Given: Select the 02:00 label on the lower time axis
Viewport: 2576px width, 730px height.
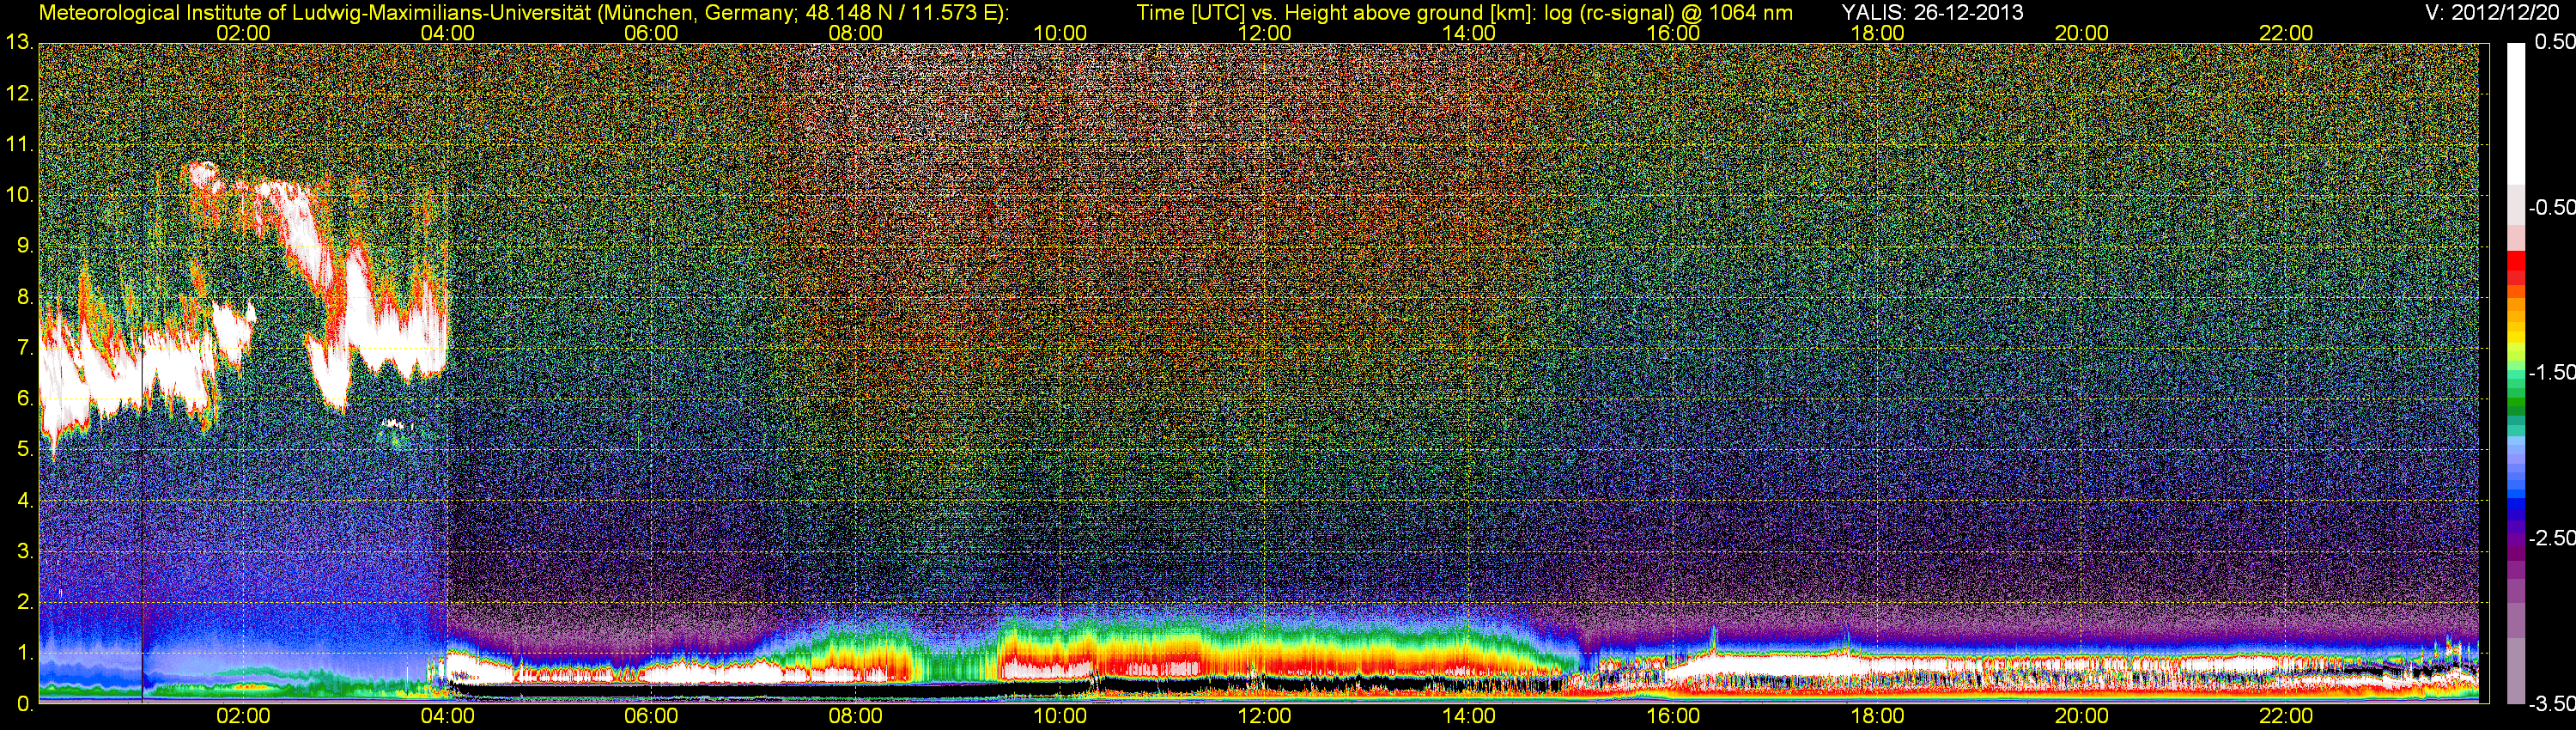Looking at the screenshot, I should 243,717.
